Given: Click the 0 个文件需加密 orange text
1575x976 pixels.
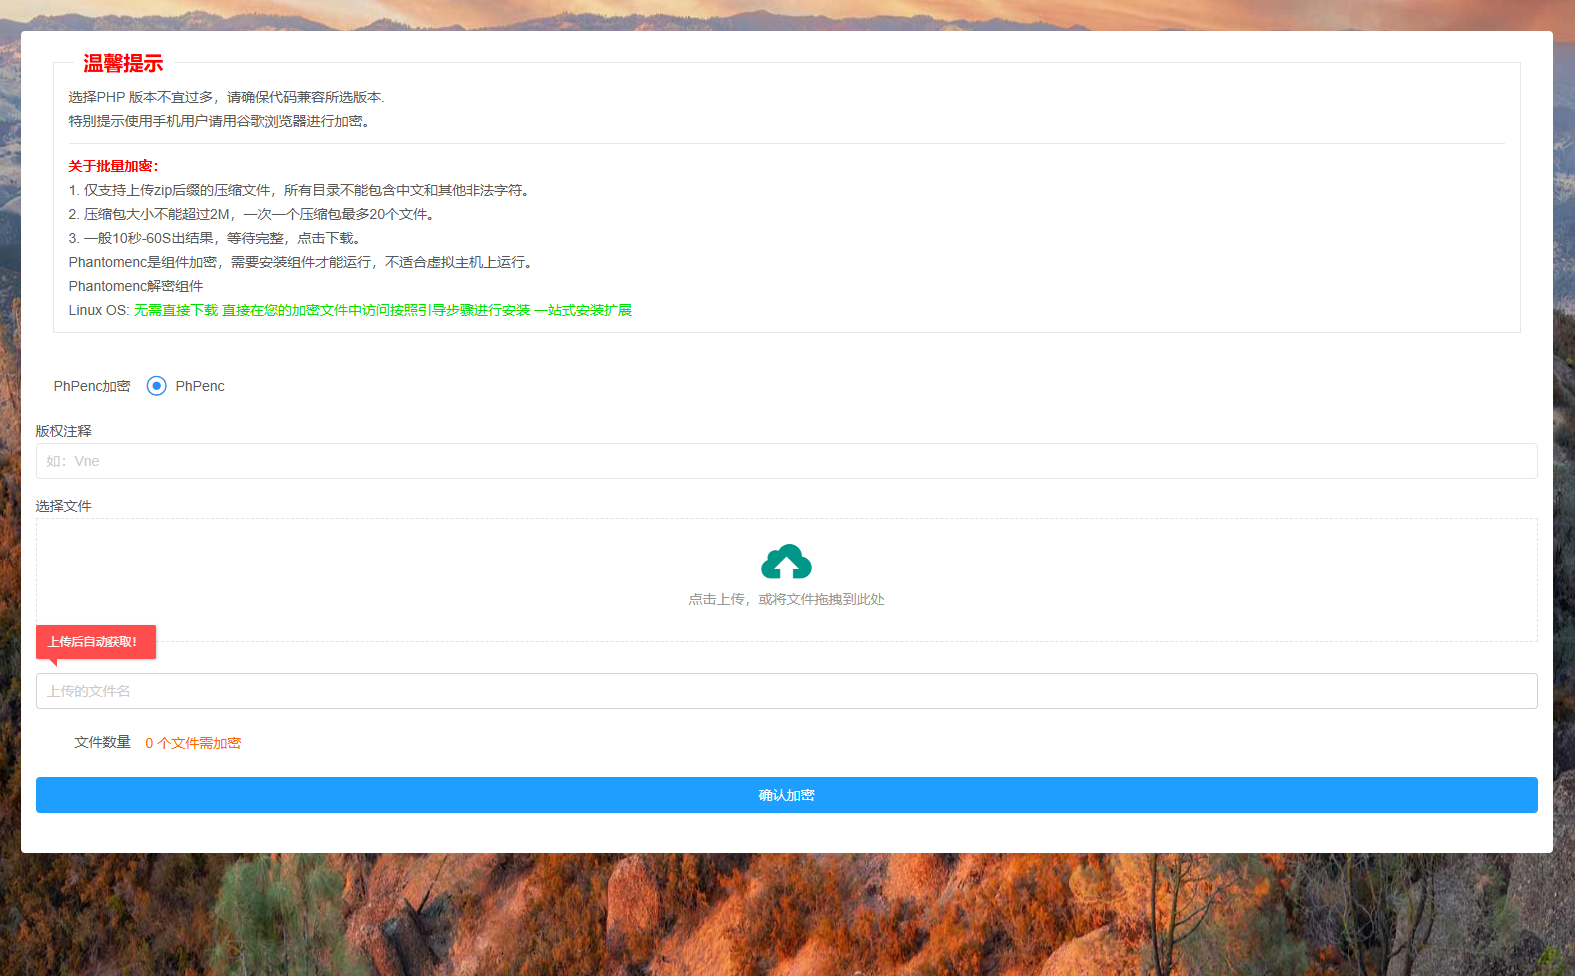Looking at the screenshot, I should pyautogui.click(x=193, y=743).
